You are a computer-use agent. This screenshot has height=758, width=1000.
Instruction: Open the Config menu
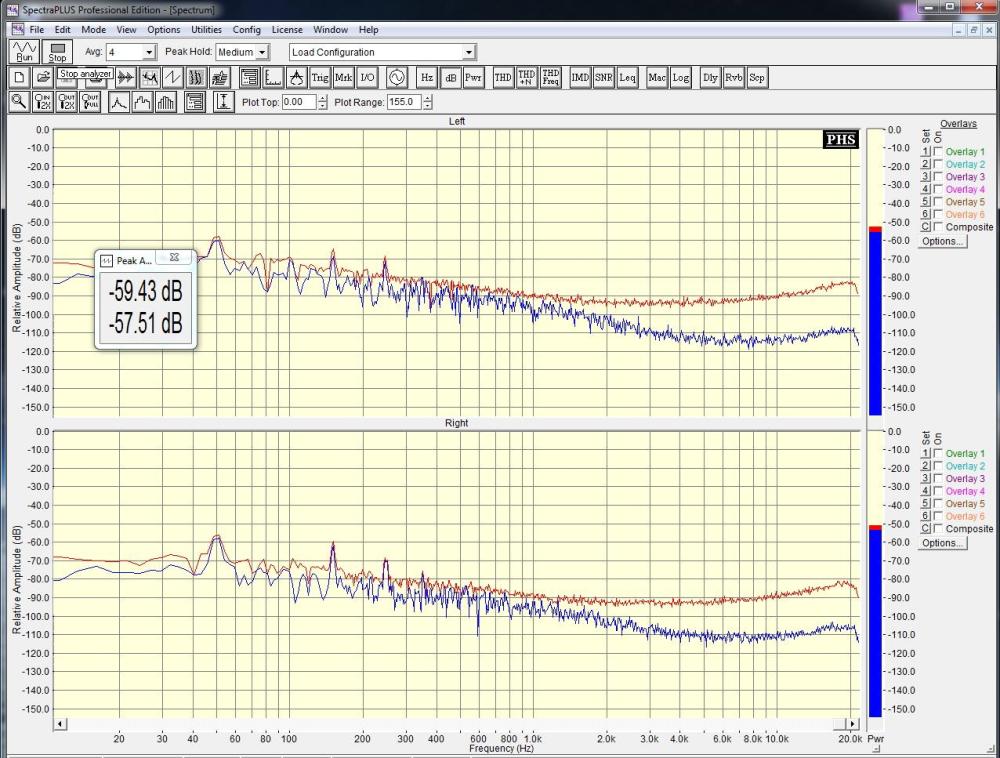point(246,30)
